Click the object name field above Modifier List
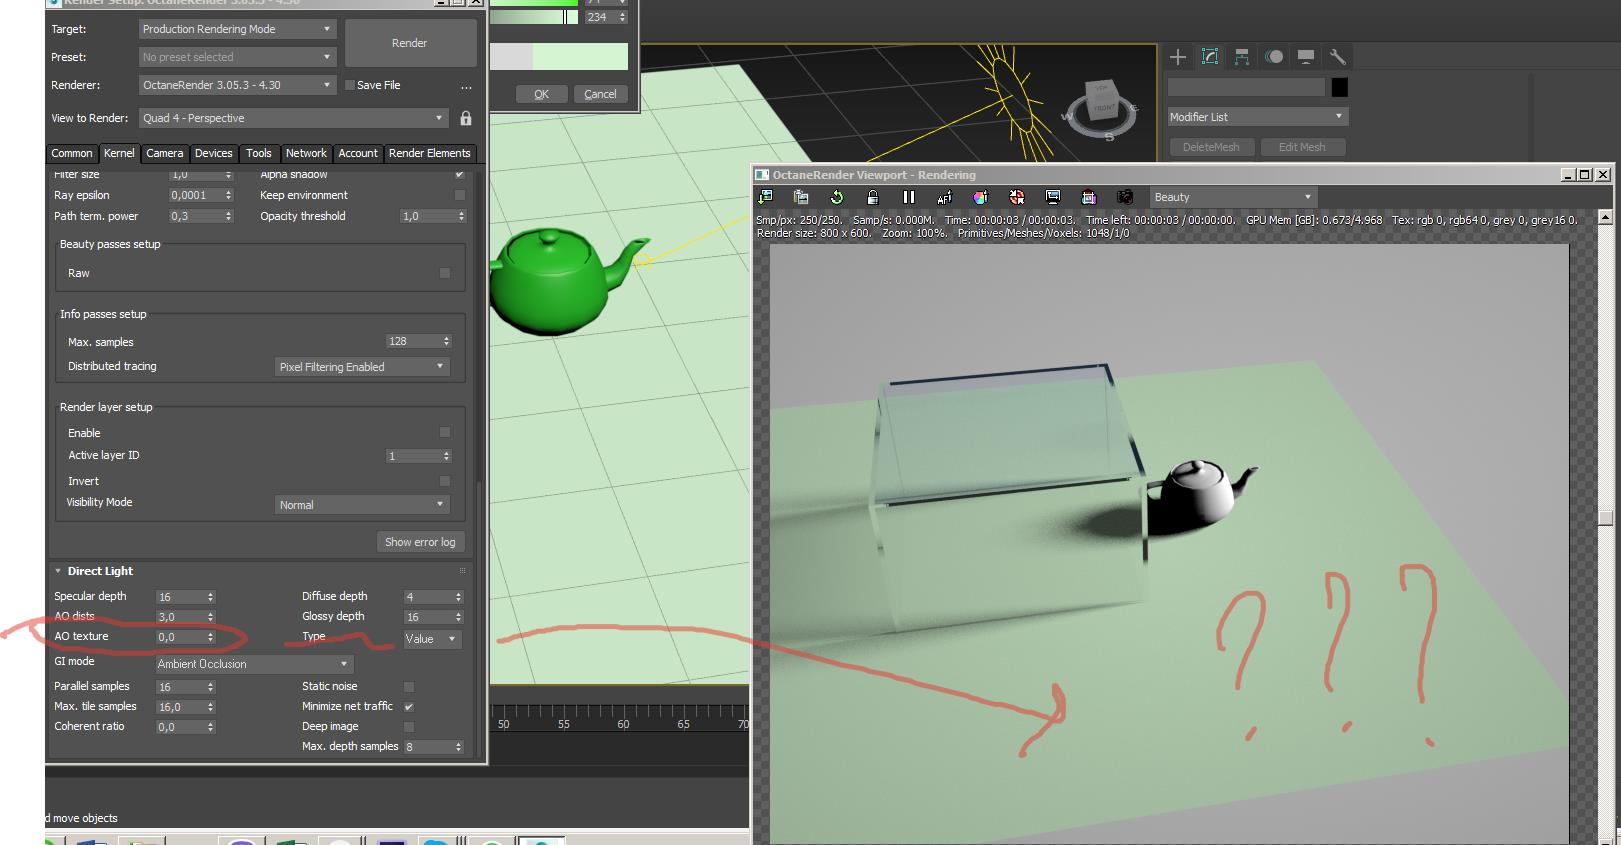1621x845 pixels. (1246, 87)
